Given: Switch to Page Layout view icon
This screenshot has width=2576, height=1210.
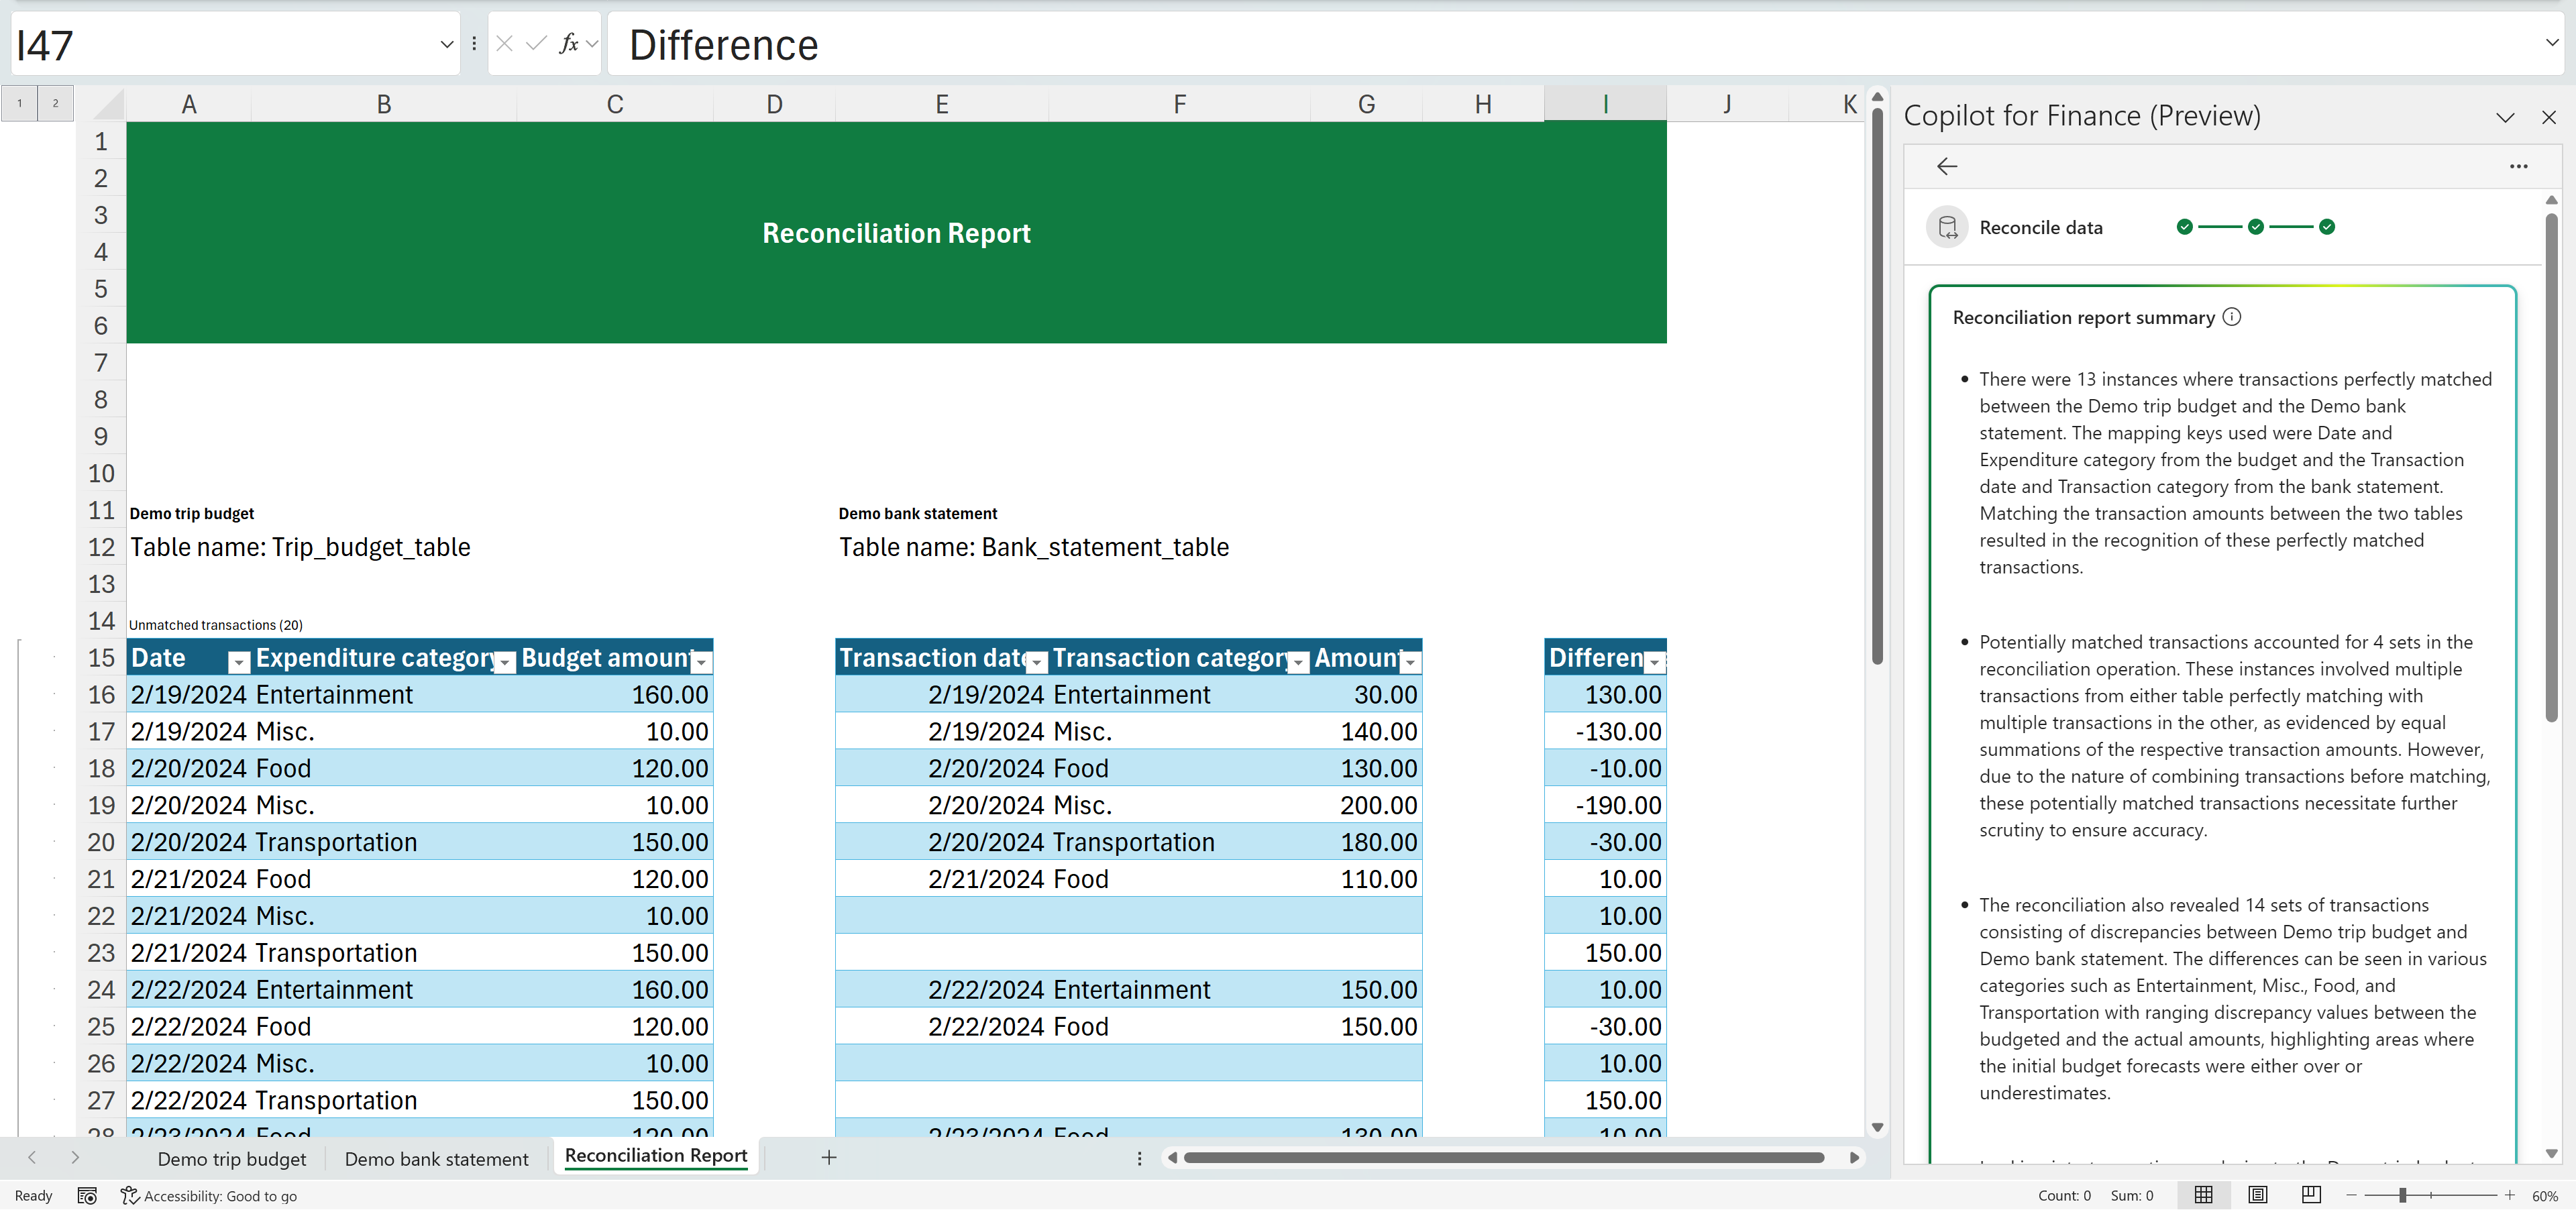Looking at the screenshot, I should 2257,1195.
